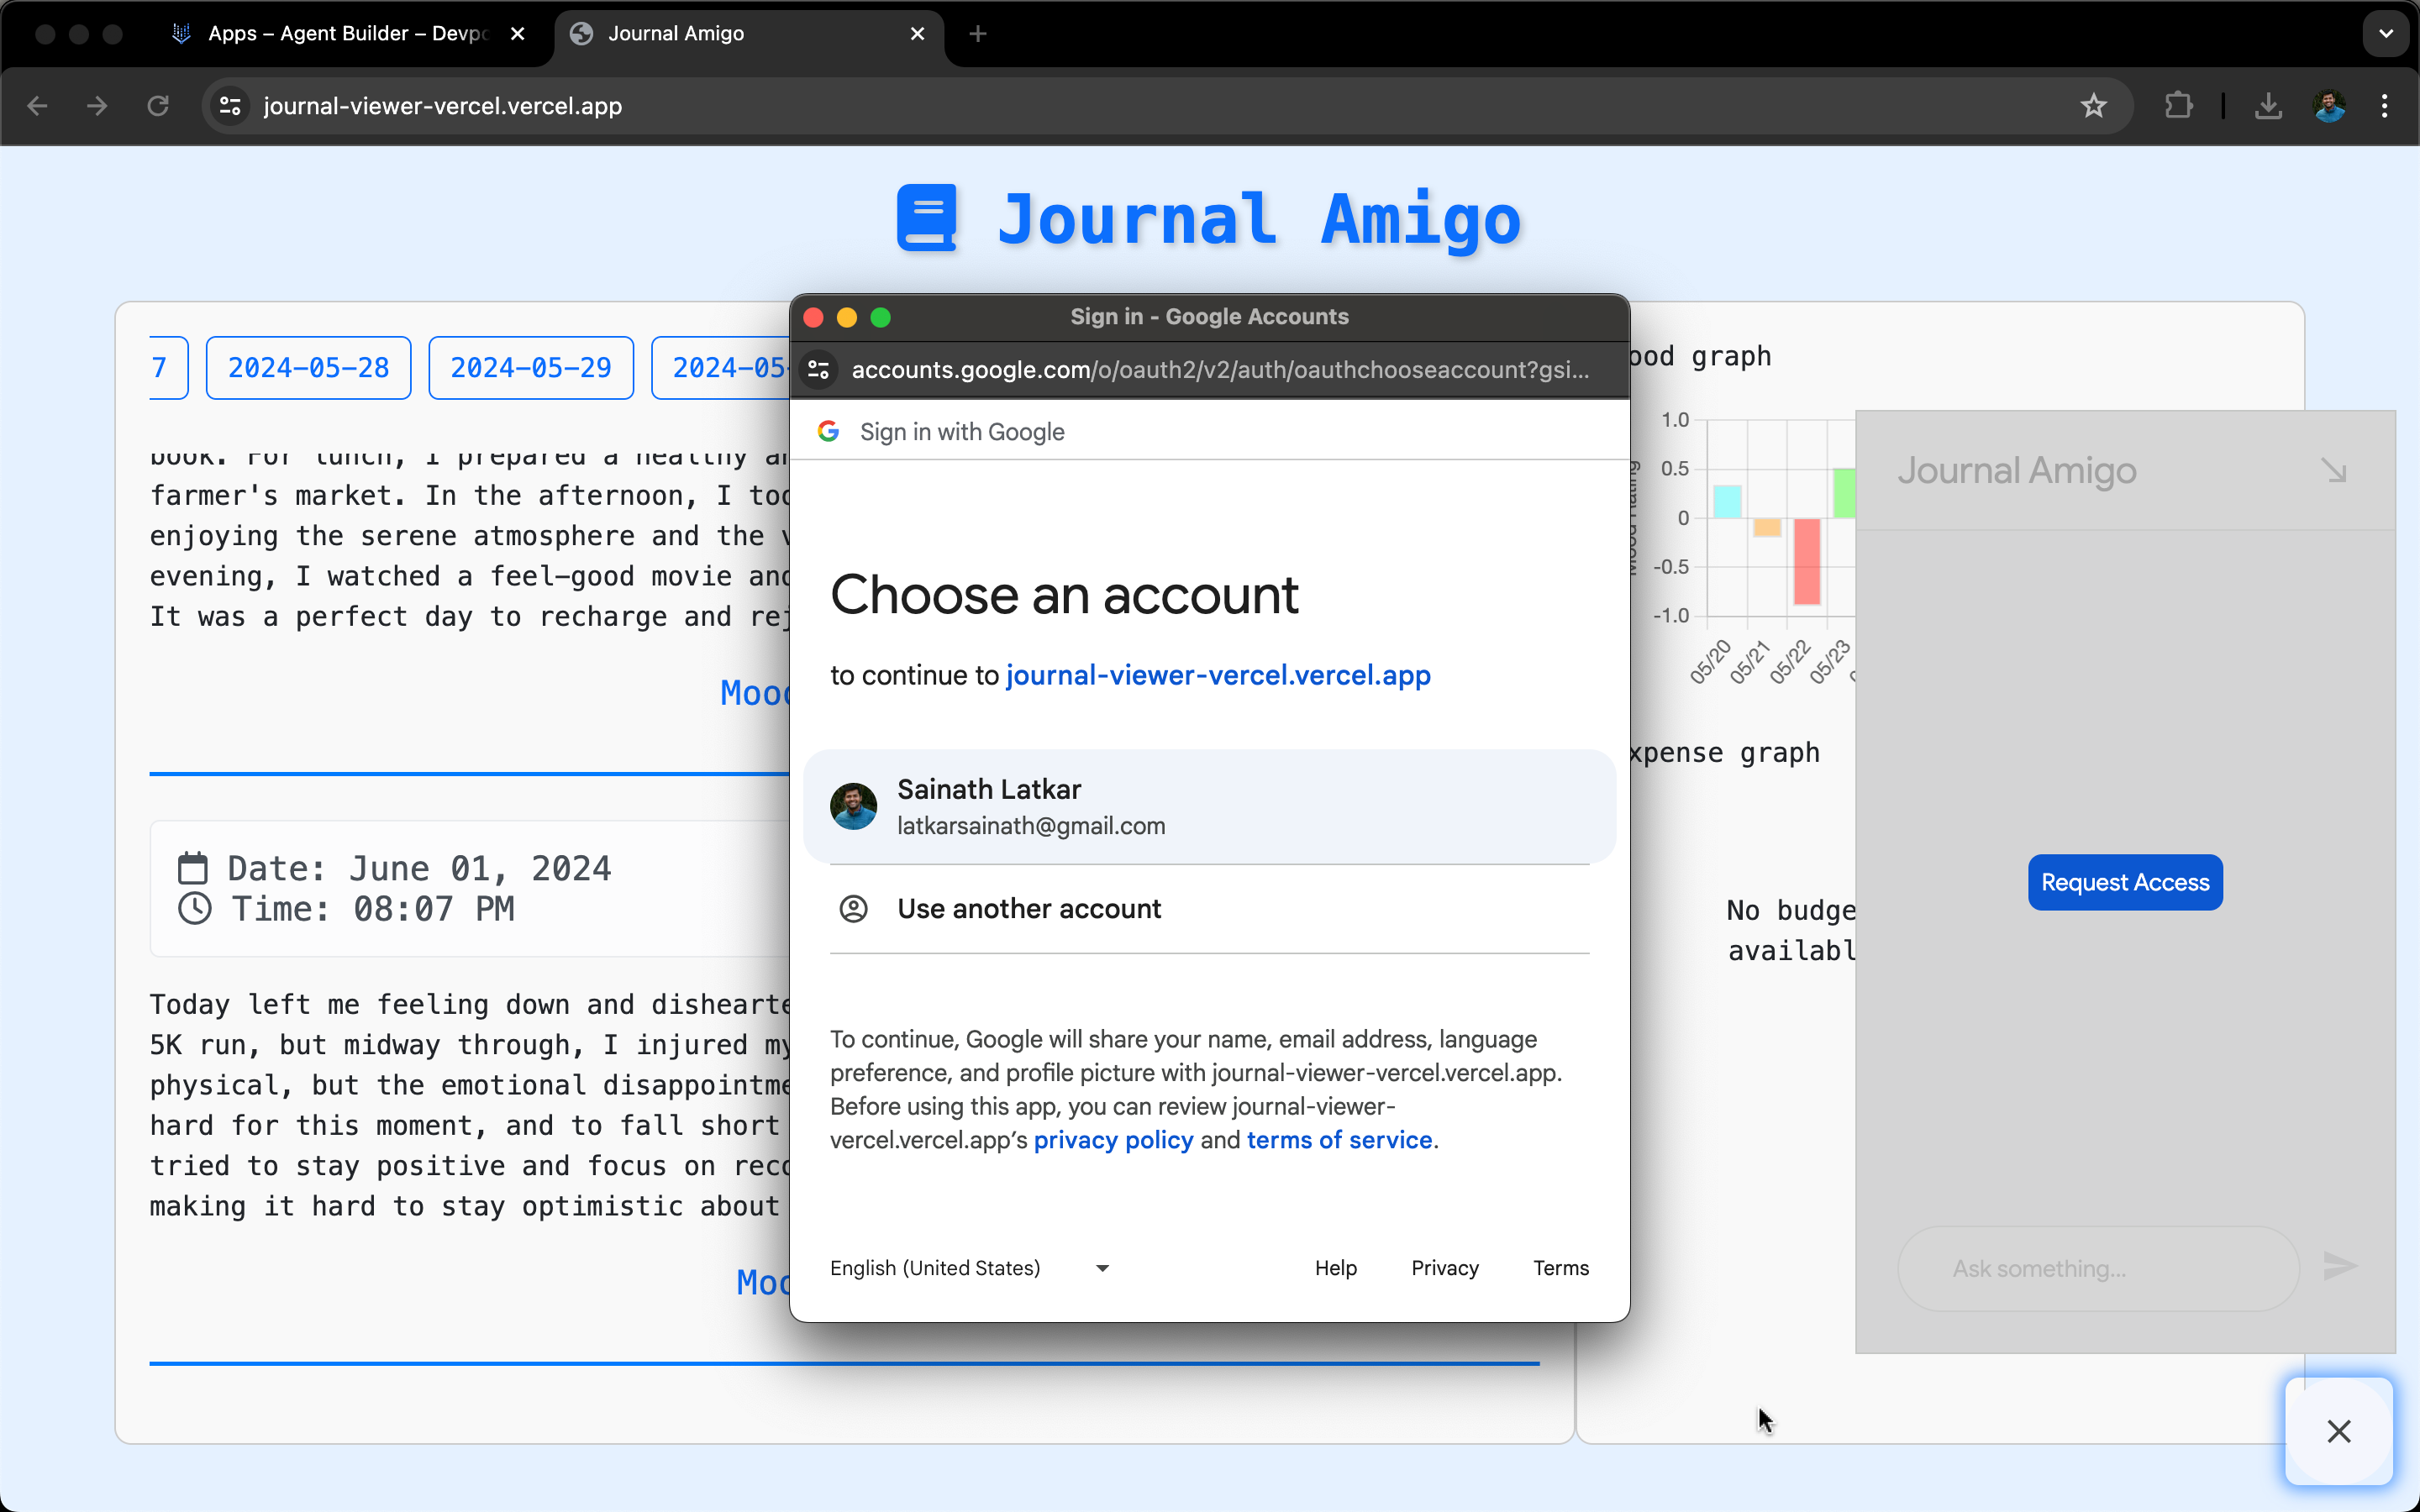
Task: Select the 2024-05-29 date tab
Action: pos(531,368)
